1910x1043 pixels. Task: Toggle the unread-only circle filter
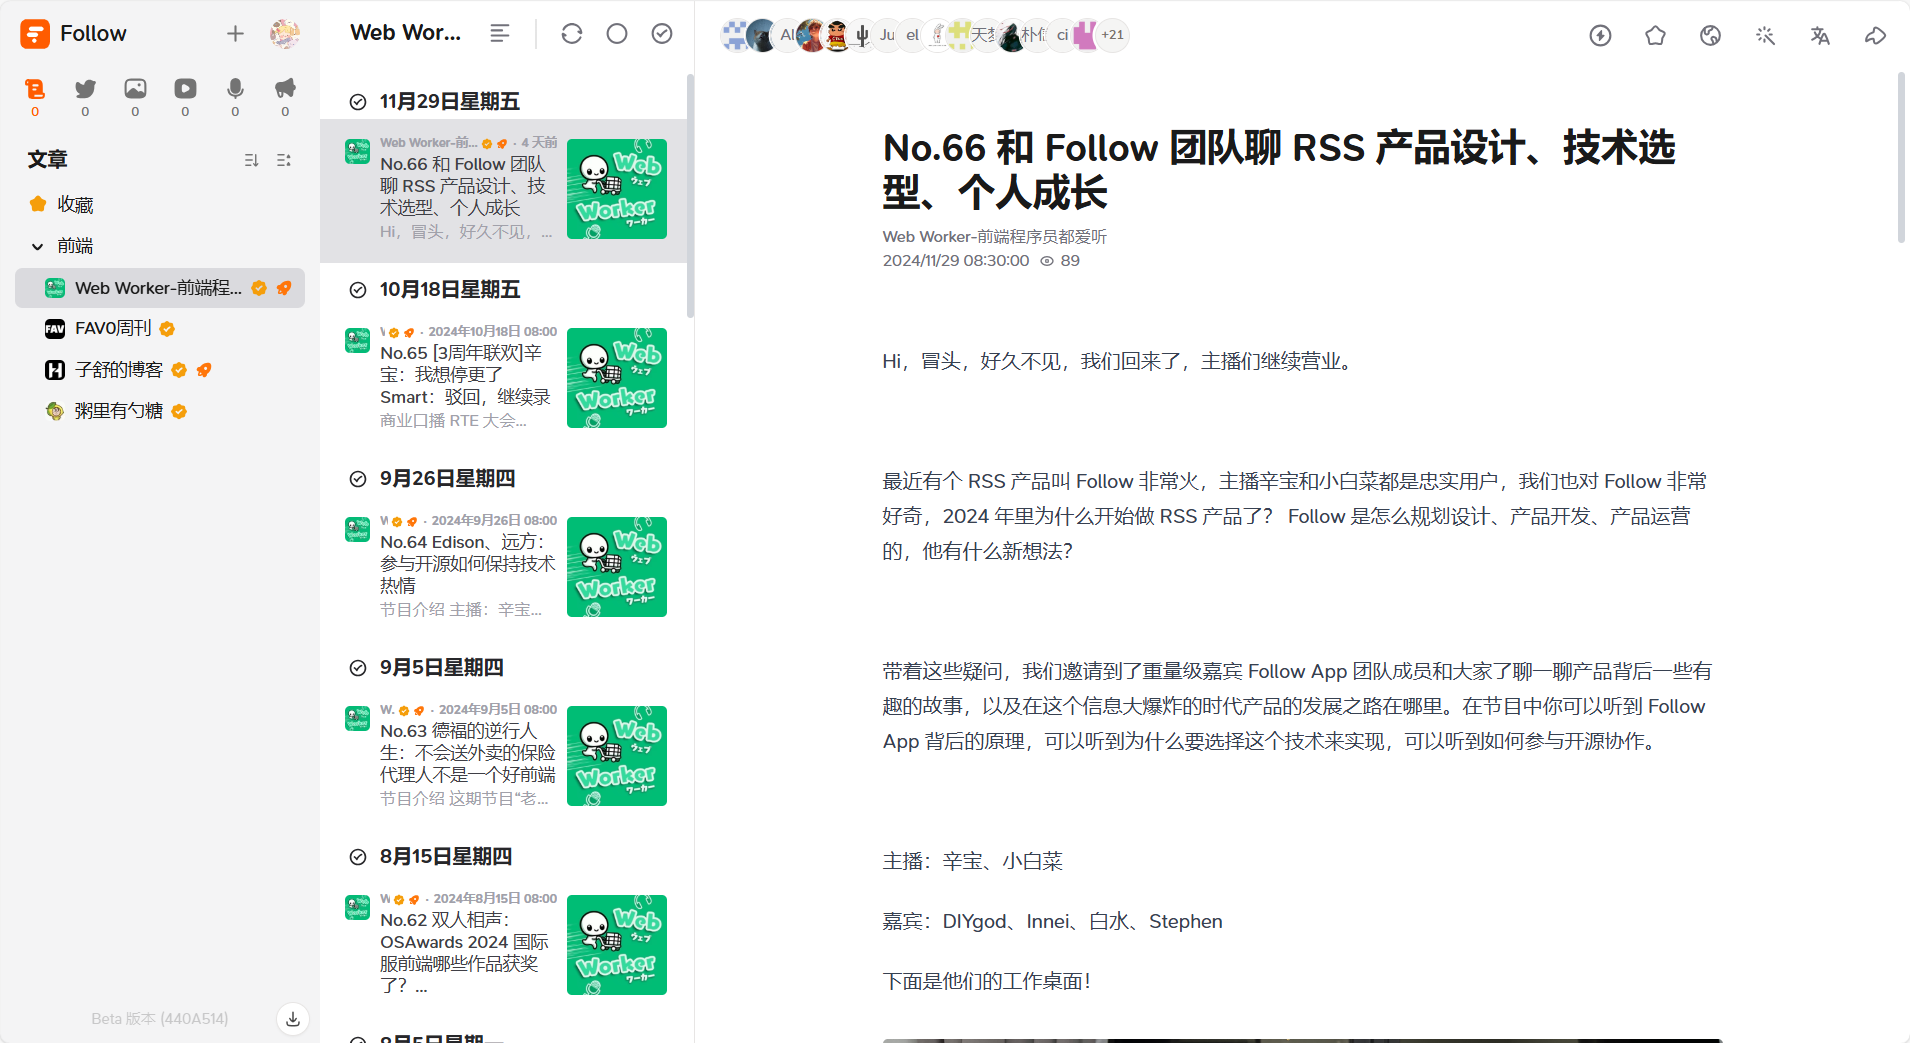click(617, 34)
